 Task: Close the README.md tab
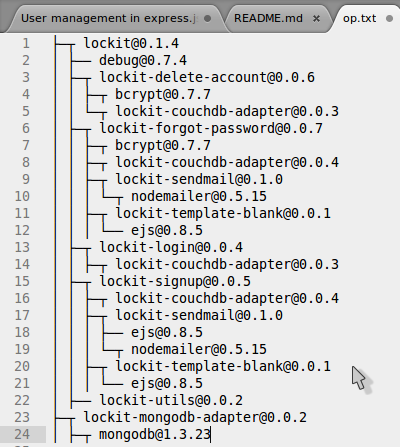316,19
